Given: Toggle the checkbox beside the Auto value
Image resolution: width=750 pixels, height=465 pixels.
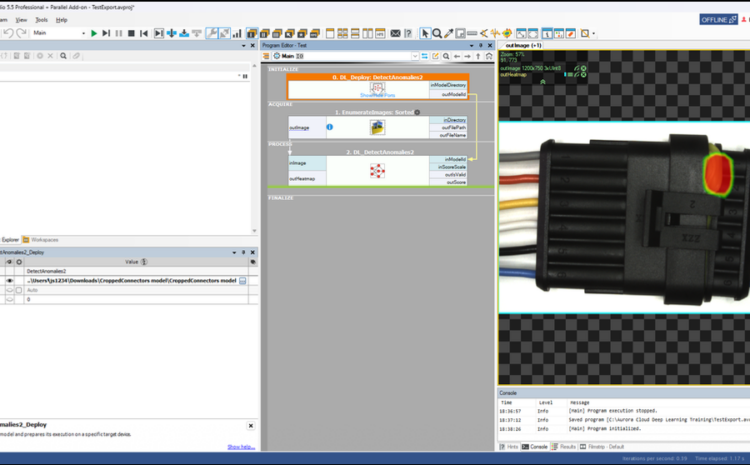Looking at the screenshot, I should tap(18, 290).
